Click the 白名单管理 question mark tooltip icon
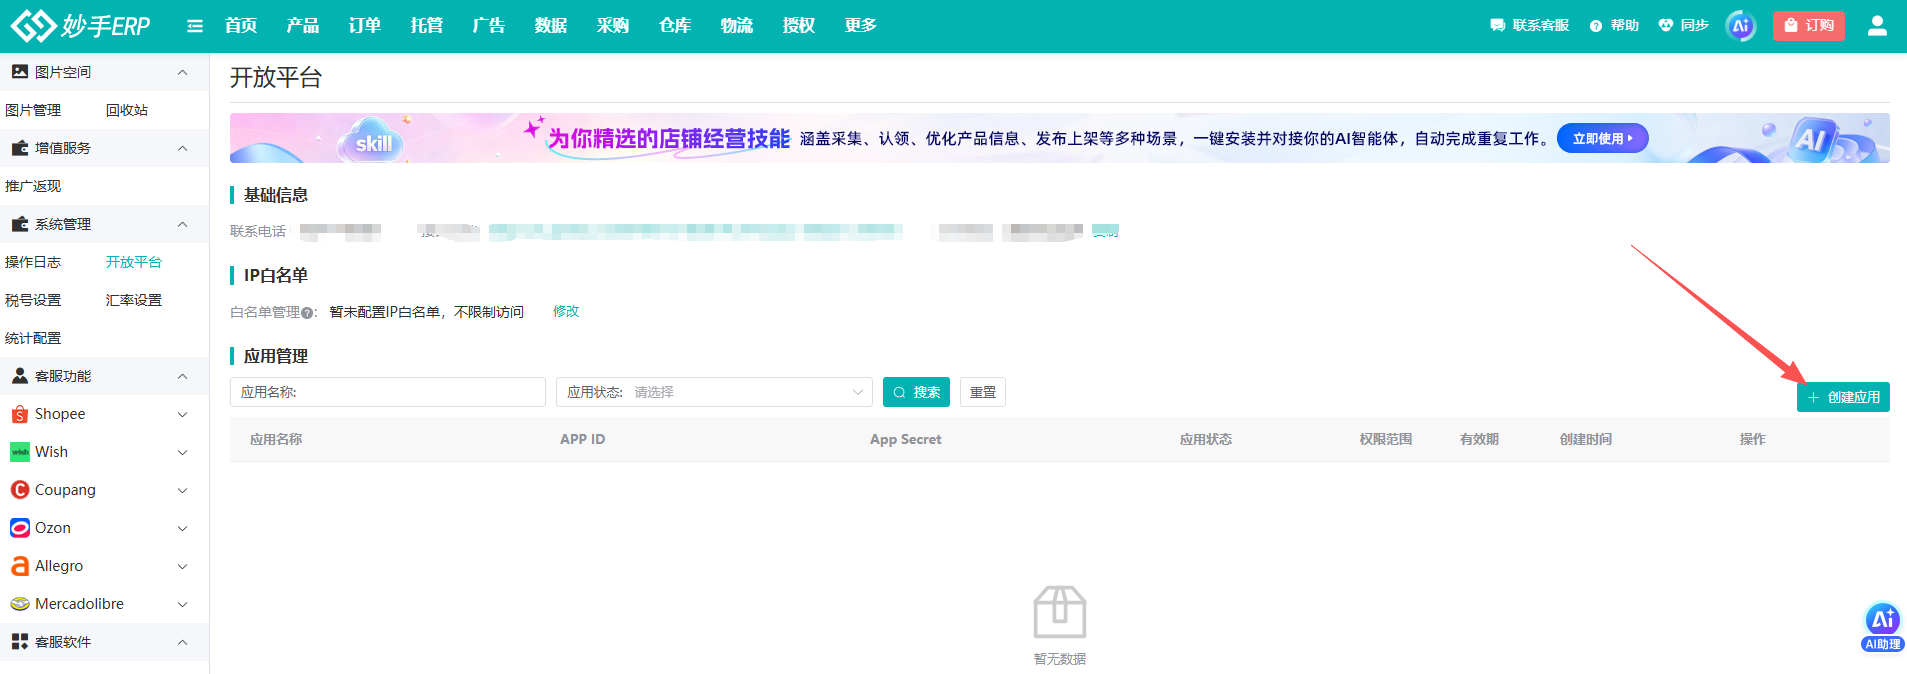Screen dimensions: 1907x674 click(307, 313)
